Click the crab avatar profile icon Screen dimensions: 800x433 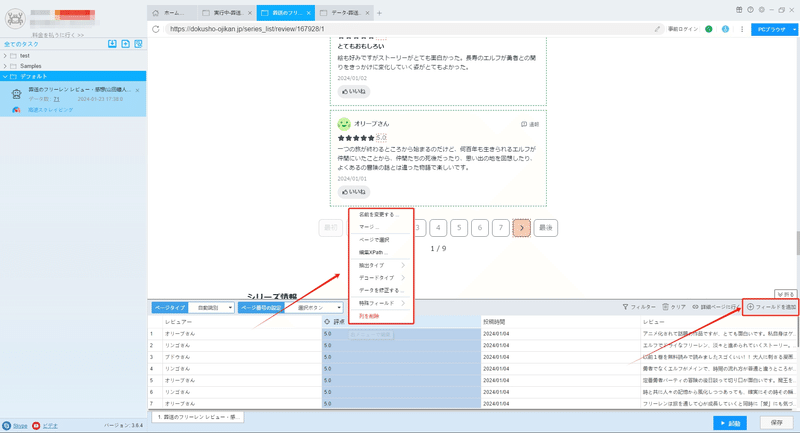(x=15, y=18)
